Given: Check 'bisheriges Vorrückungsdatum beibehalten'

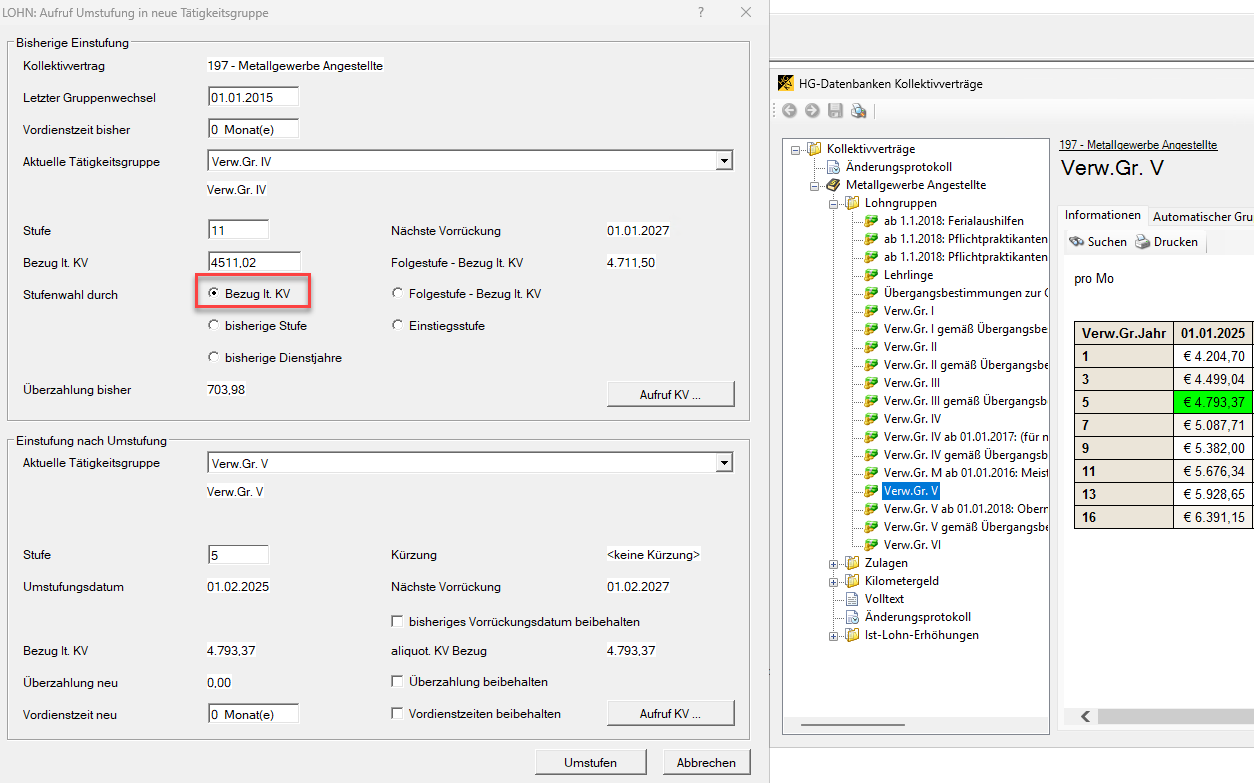Looking at the screenshot, I should tap(398, 622).
